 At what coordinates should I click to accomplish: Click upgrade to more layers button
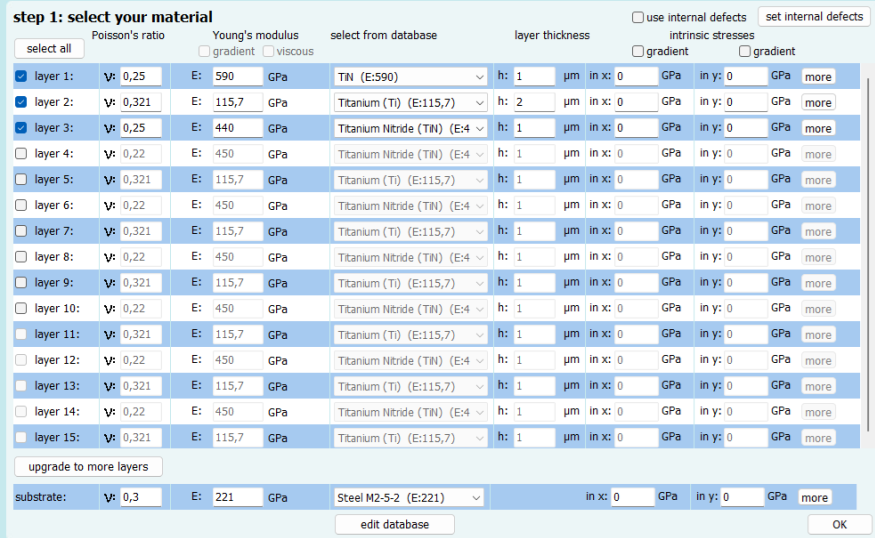click(88, 467)
